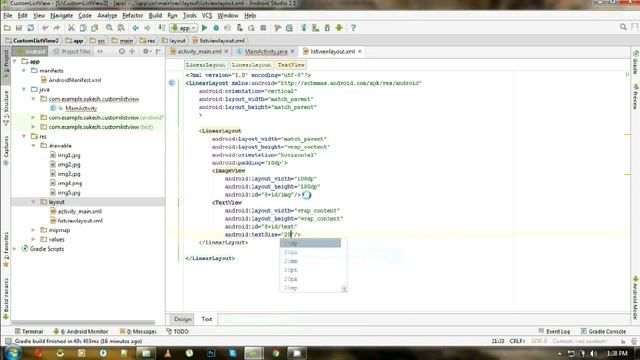Switch to the MainActivity.java editor tab
640x360 pixels.
[x=266, y=51]
